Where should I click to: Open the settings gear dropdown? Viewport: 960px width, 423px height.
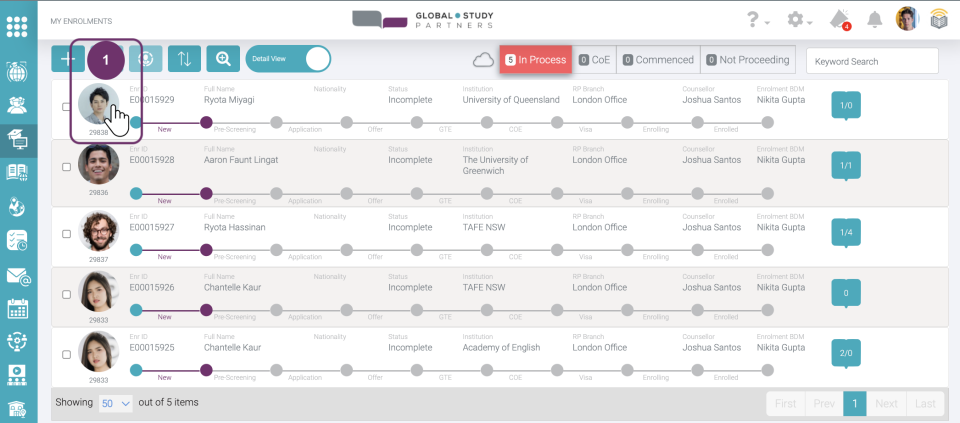click(799, 20)
